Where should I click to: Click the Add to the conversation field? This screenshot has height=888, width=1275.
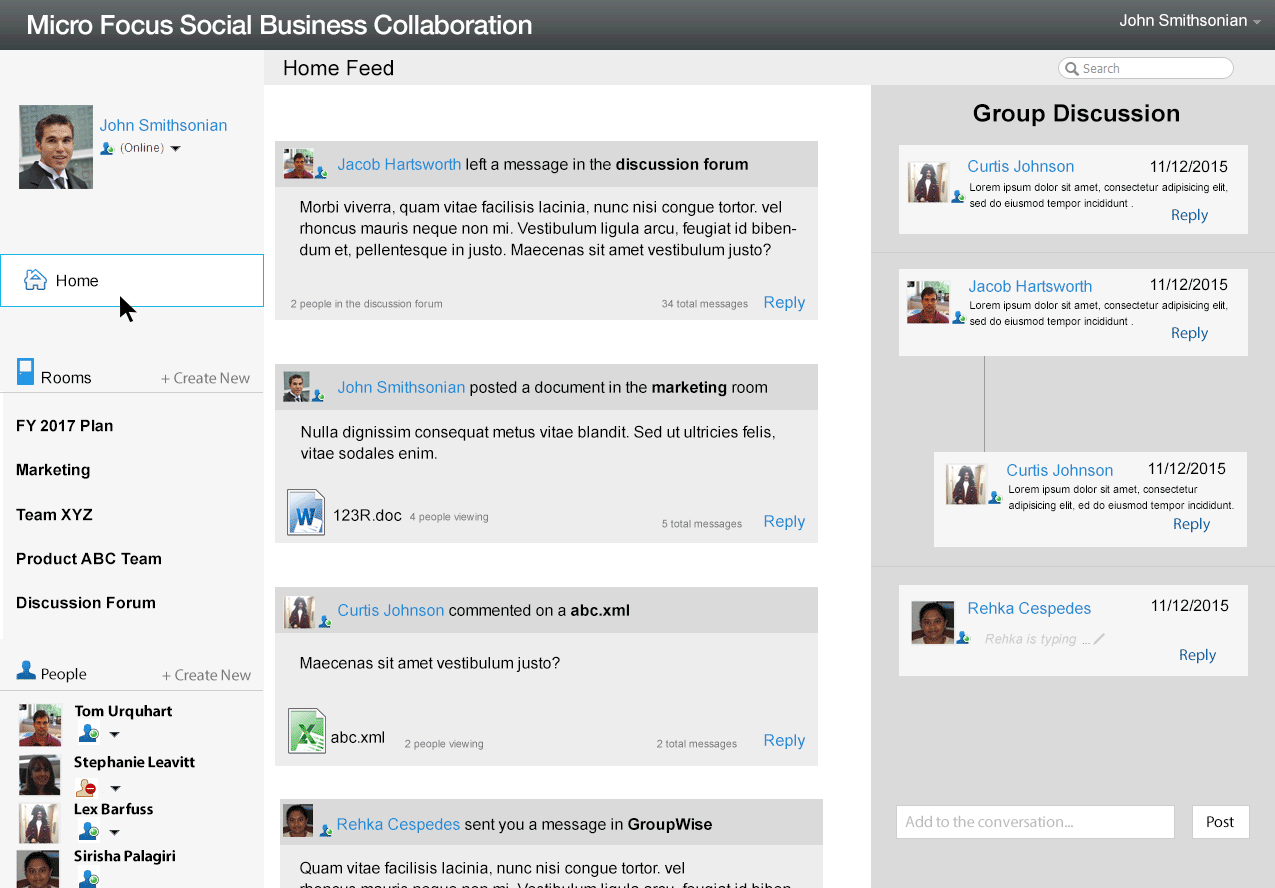tap(1035, 822)
